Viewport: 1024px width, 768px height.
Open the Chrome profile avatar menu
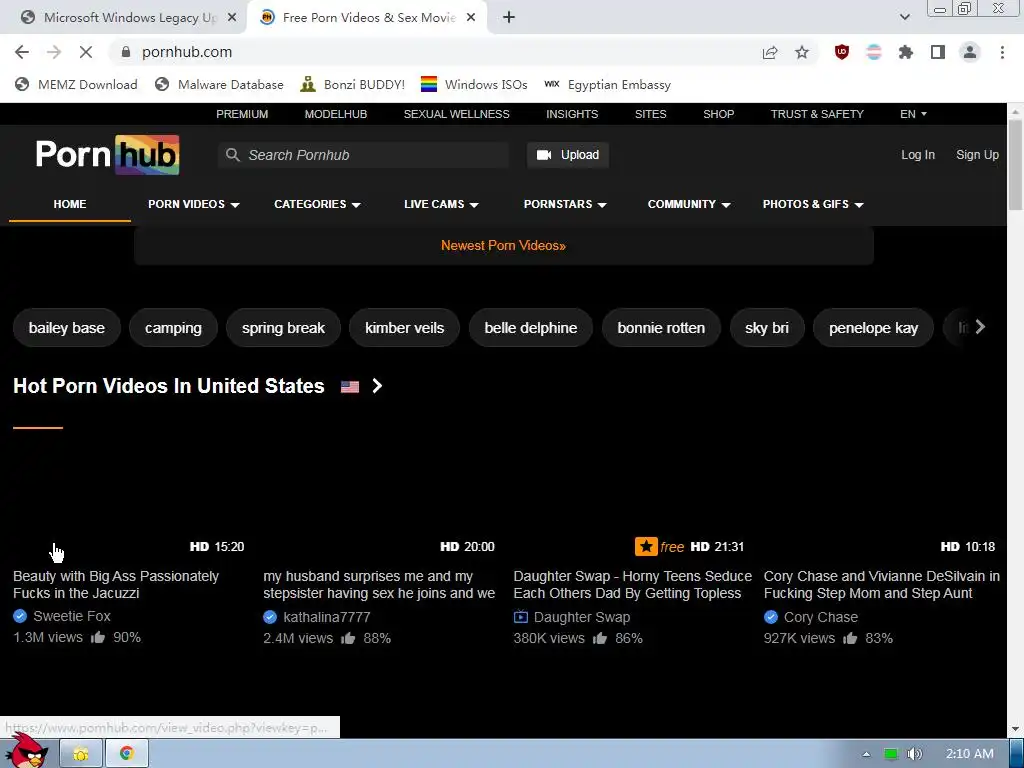(970, 52)
